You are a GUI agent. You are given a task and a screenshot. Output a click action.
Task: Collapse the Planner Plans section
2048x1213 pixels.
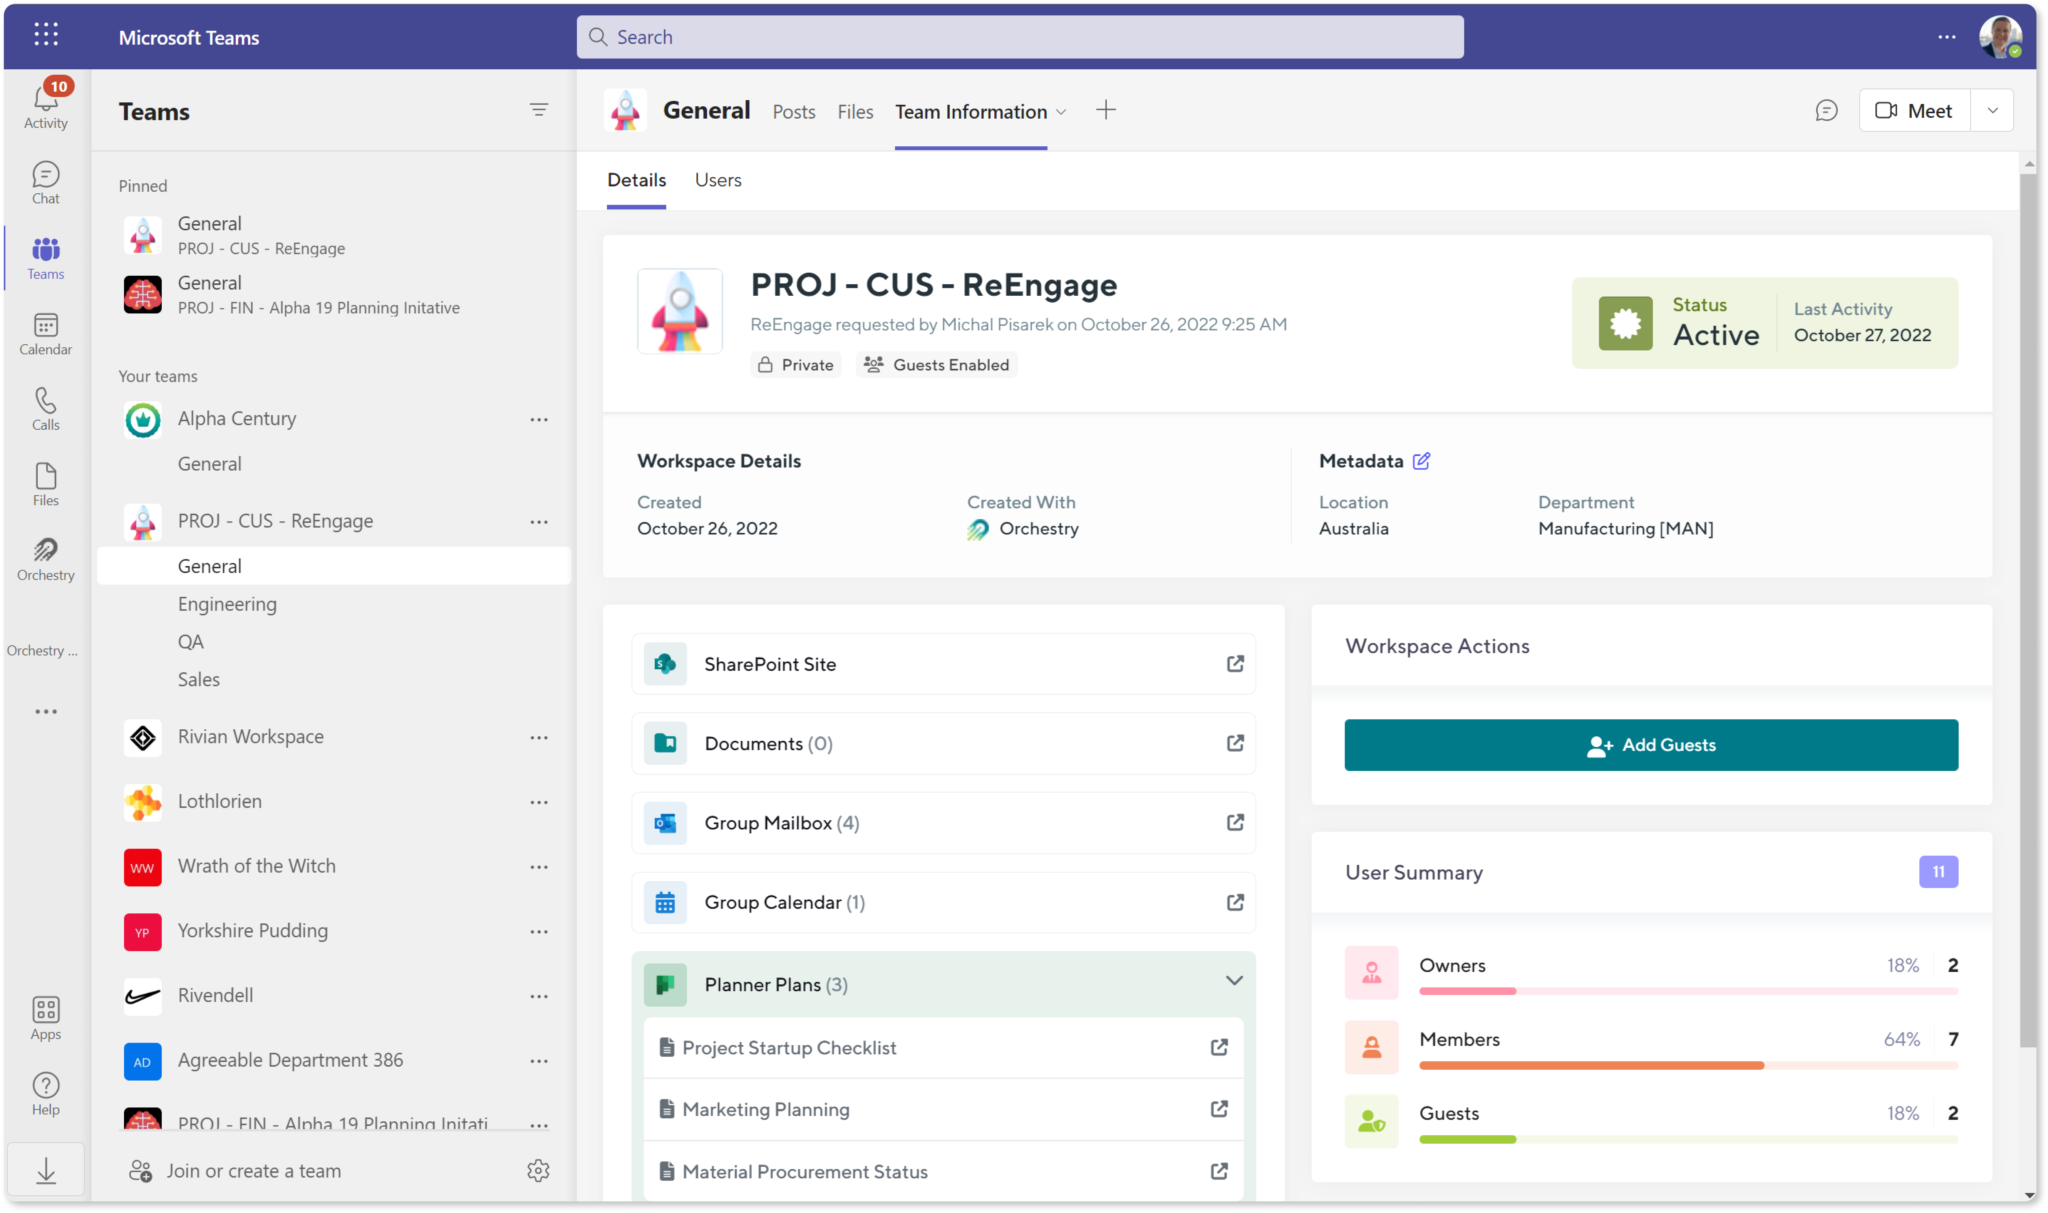[x=1234, y=980]
